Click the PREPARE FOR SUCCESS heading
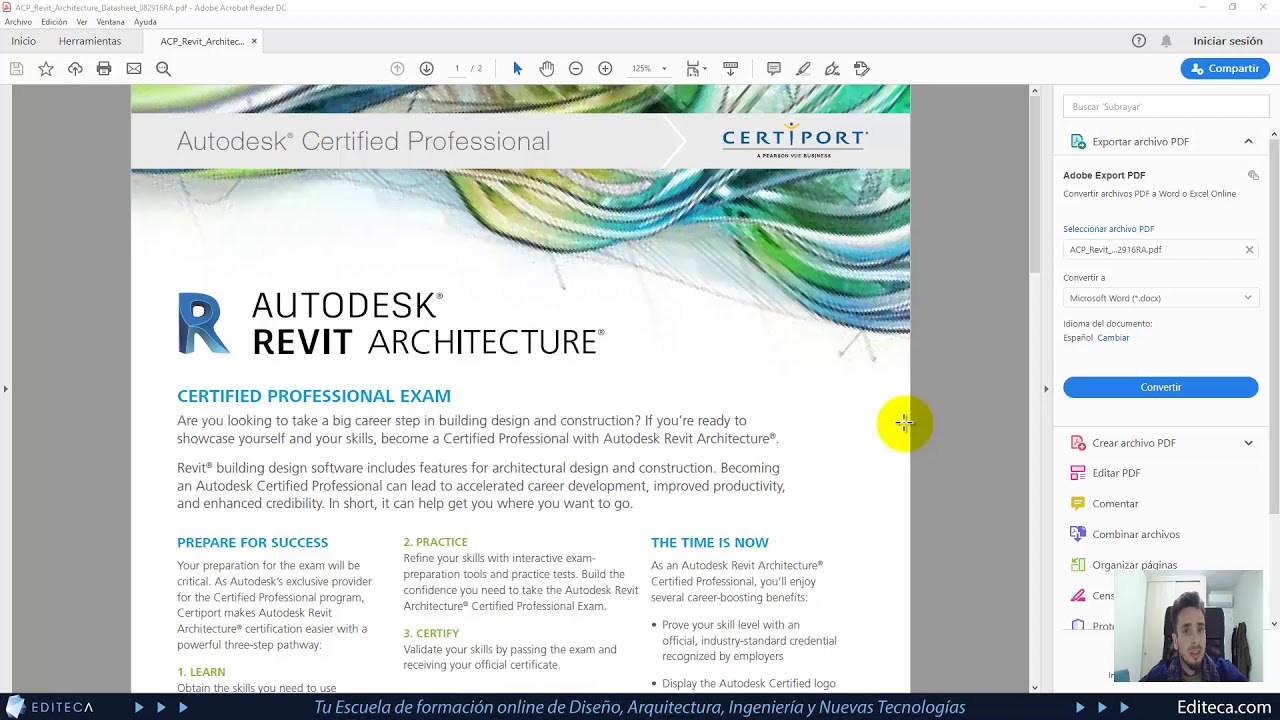The image size is (1280, 720). click(252, 542)
